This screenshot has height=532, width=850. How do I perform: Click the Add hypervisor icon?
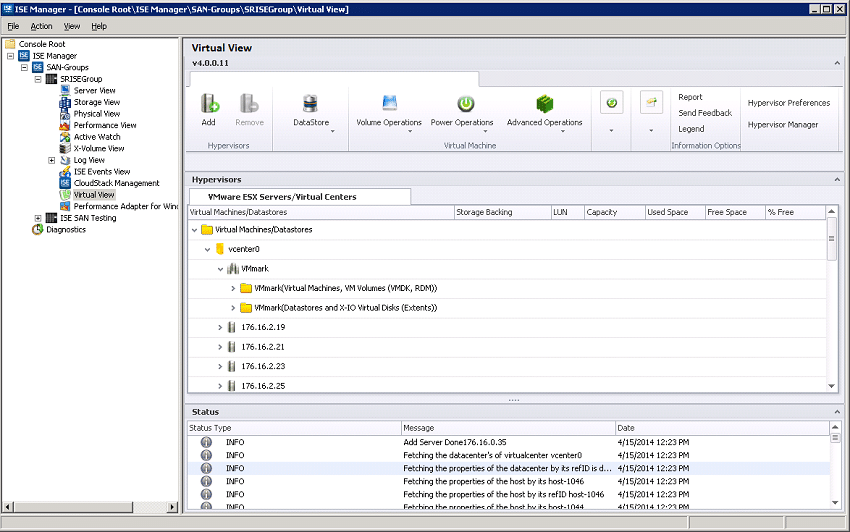tap(209, 103)
